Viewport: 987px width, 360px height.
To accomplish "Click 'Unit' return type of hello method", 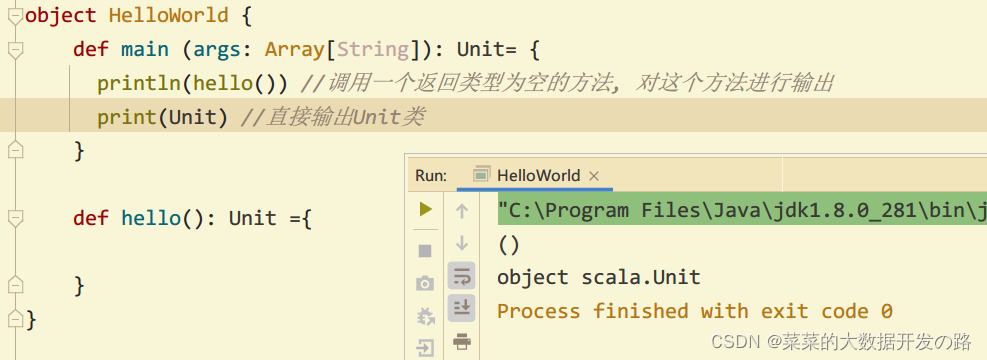I will tap(252, 218).
